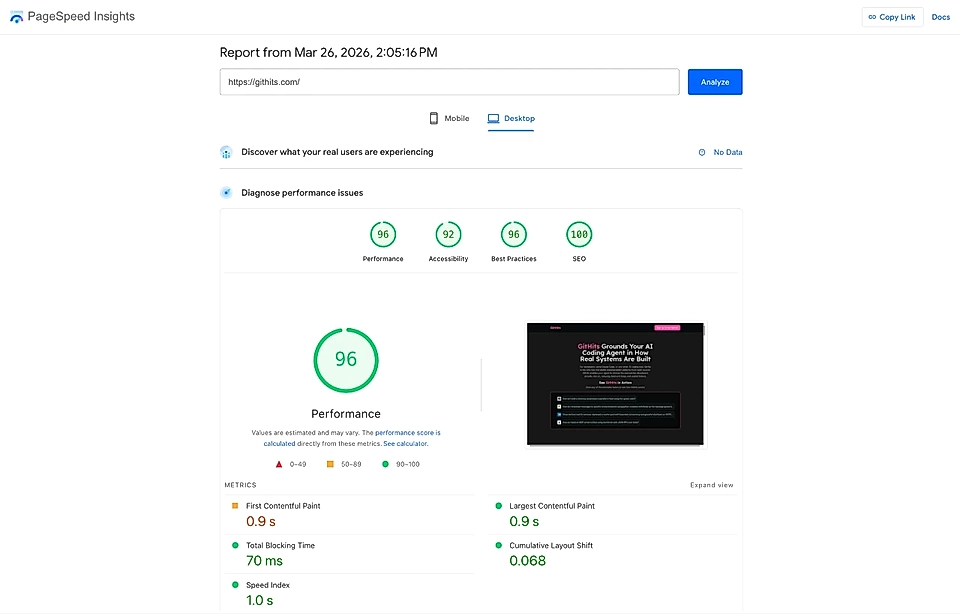Switch to the Desktop tab
Image resolution: width=960 pixels, height=614 pixels.
point(511,118)
